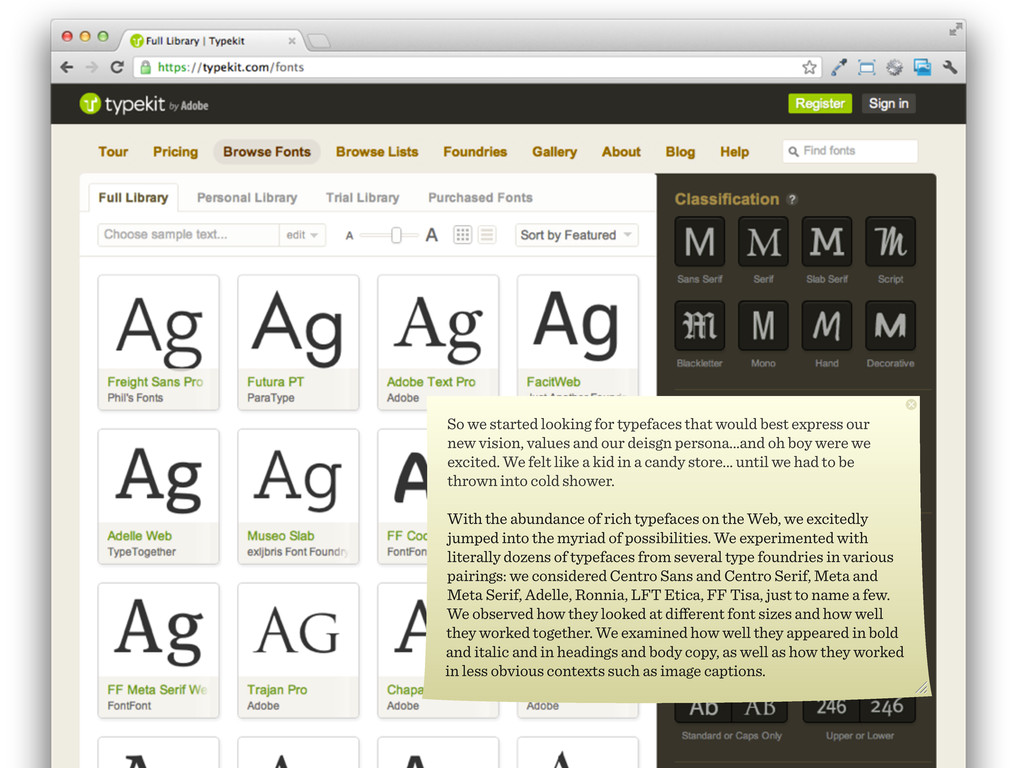Switch to grid view of fonts
The height and width of the screenshot is (768, 1024).
point(462,235)
